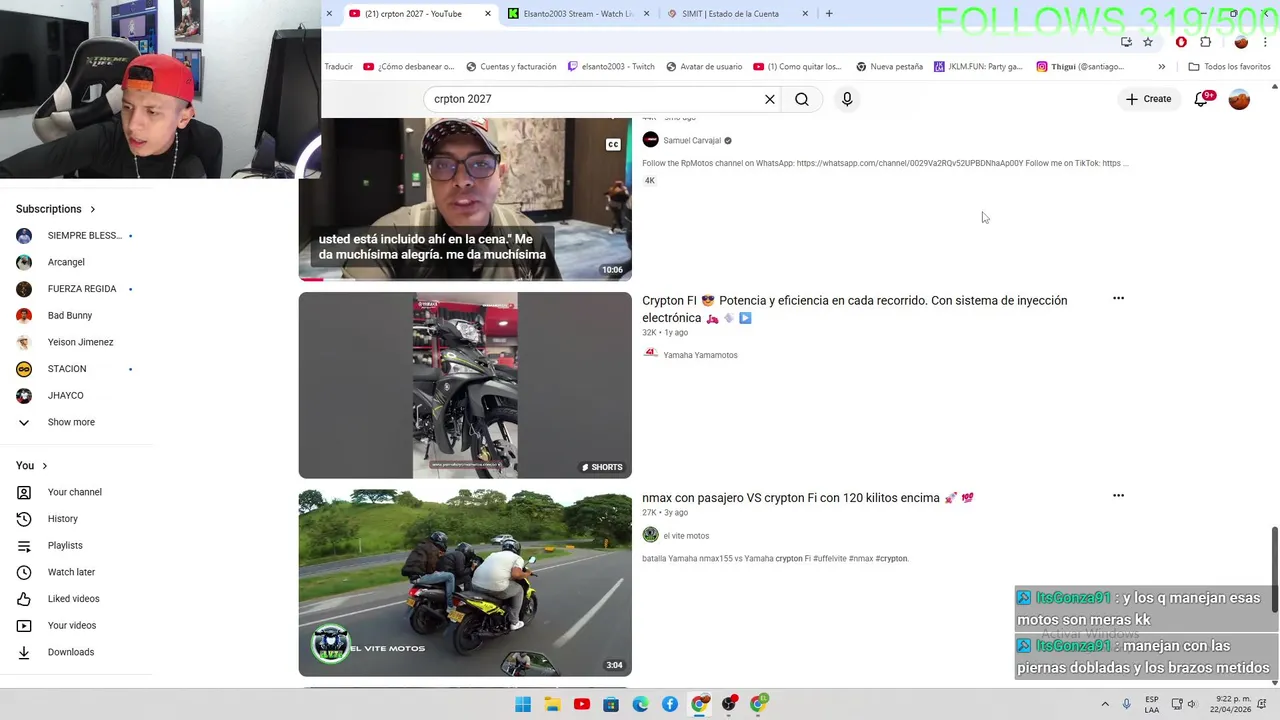Close the Elsanto2003 Stream tab
Image resolution: width=1280 pixels, height=720 pixels.
[x=646, y=14]
